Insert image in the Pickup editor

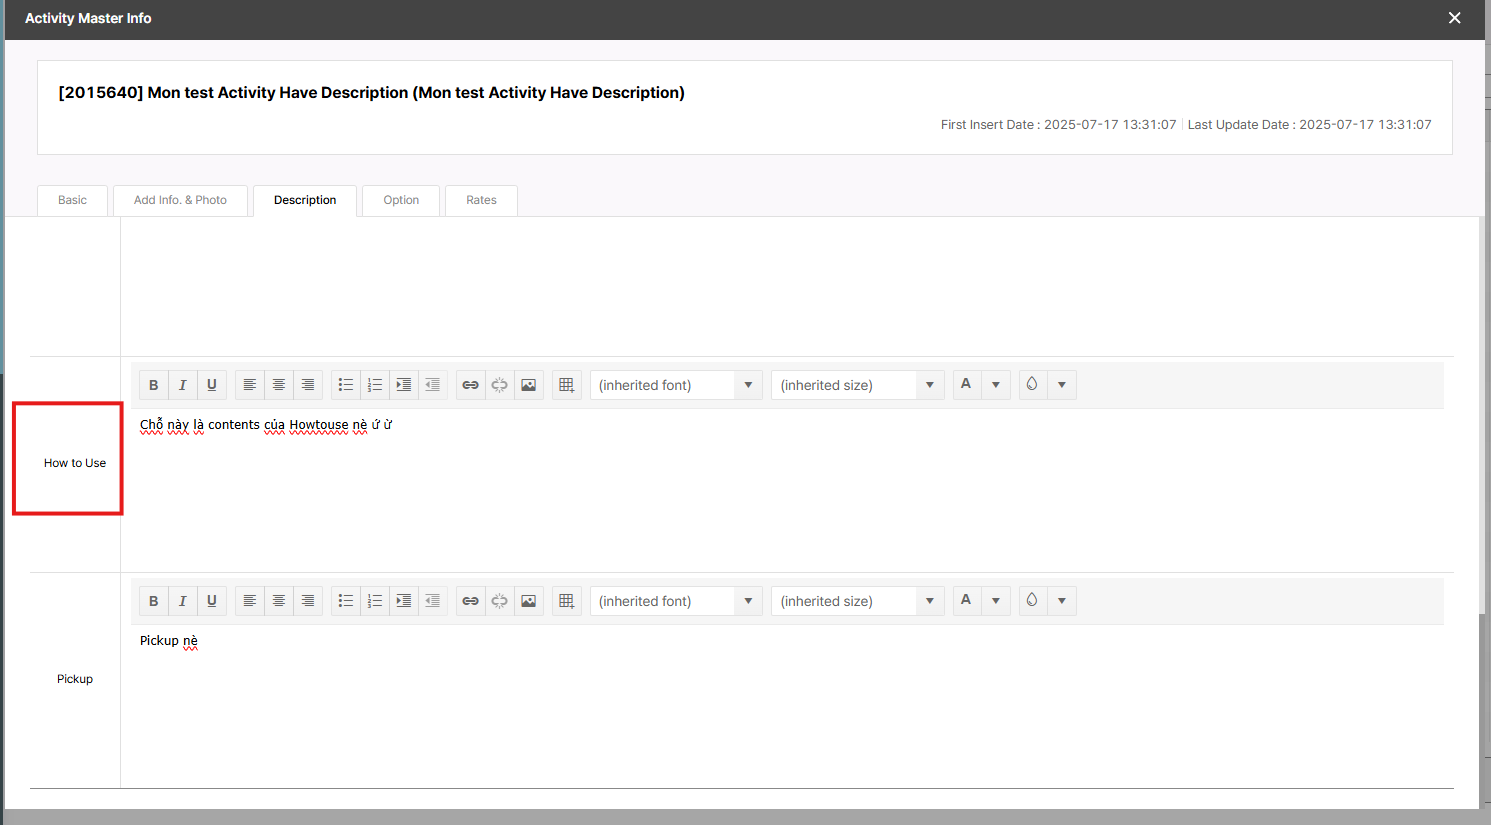pyautogui.click(x=529, y=601)
